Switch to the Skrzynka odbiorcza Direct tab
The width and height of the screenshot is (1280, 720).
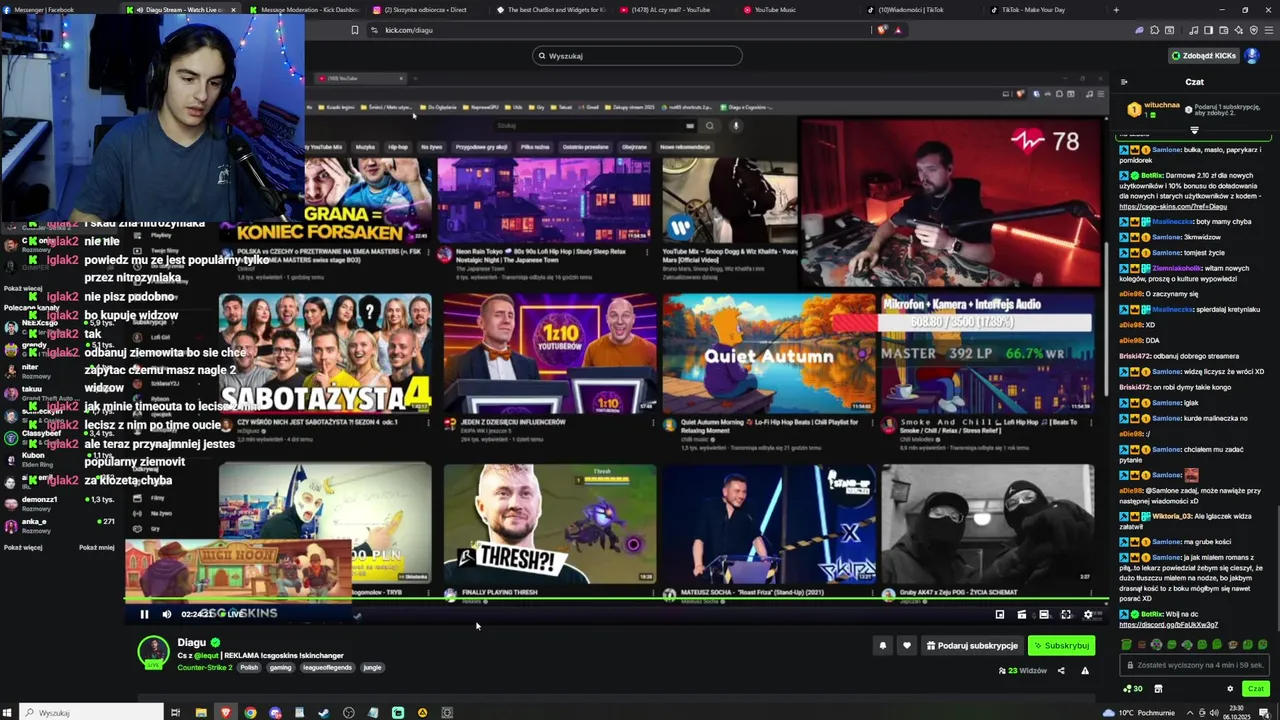click(427, 10)
